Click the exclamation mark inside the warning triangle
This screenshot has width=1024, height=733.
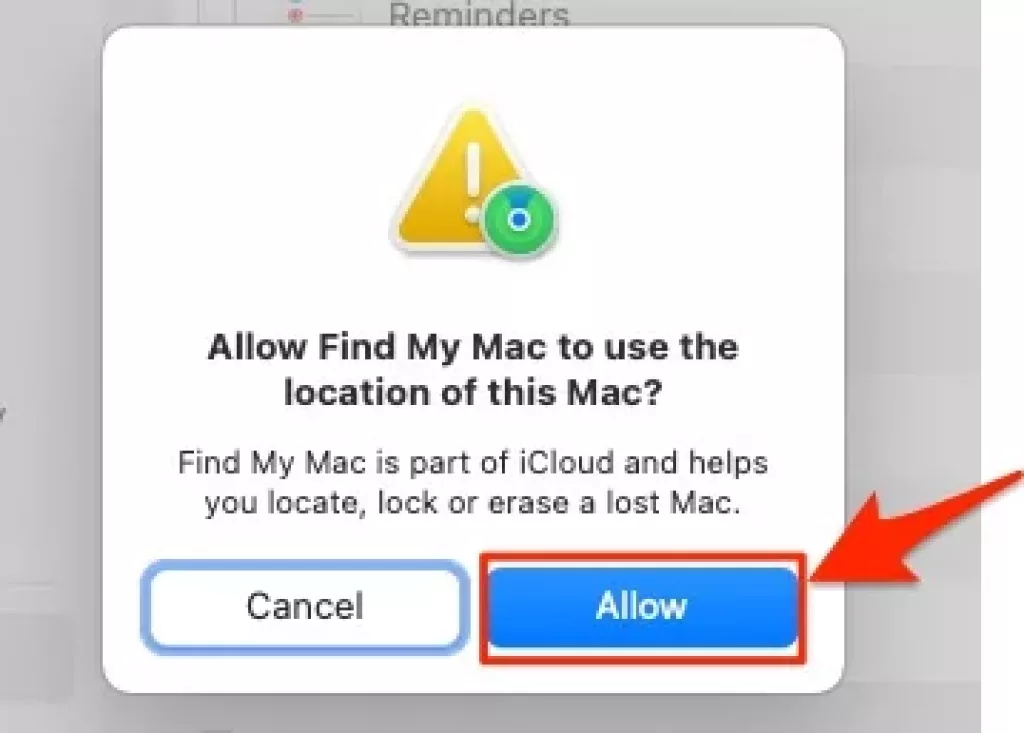tap(473, 182)
